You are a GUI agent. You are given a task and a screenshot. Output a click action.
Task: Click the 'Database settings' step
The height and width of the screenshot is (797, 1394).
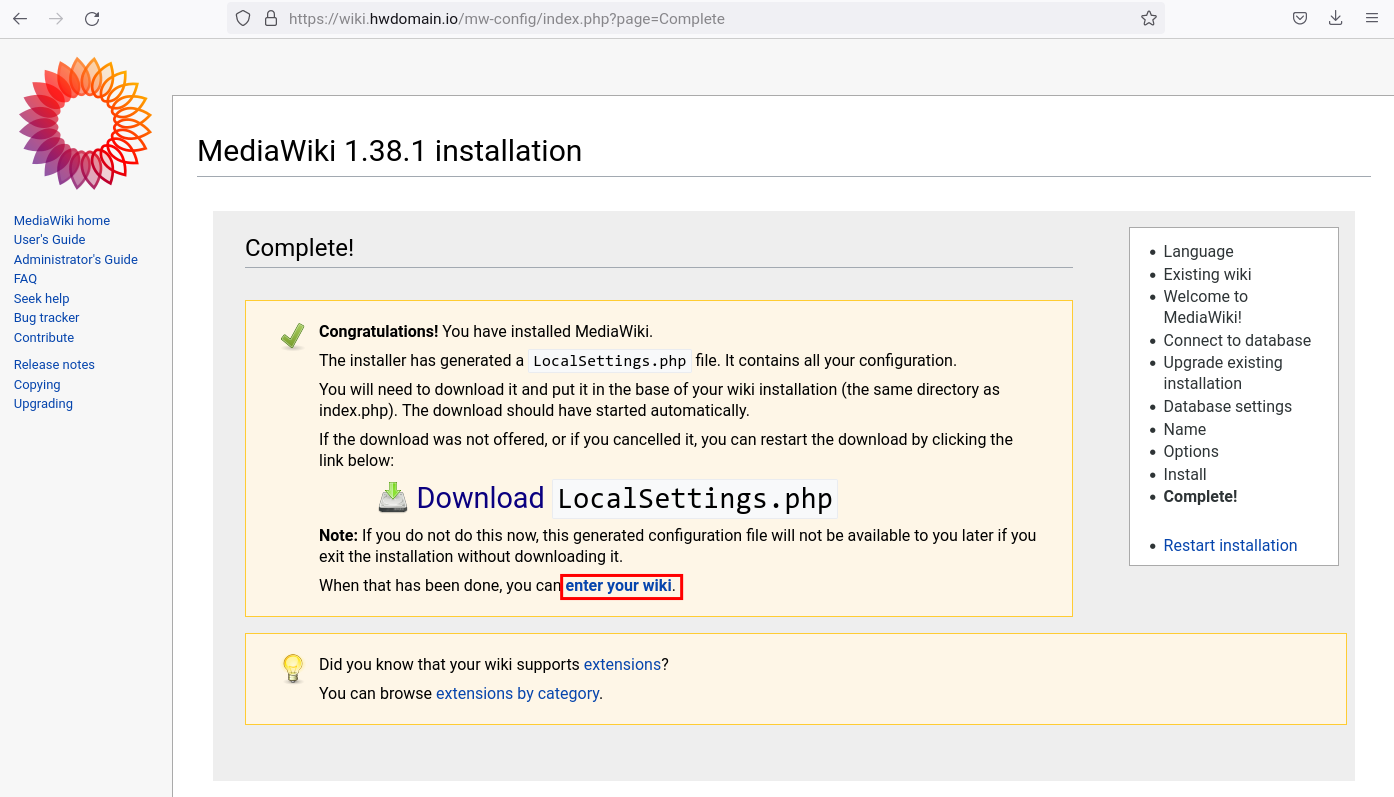tap(1227, 406)
